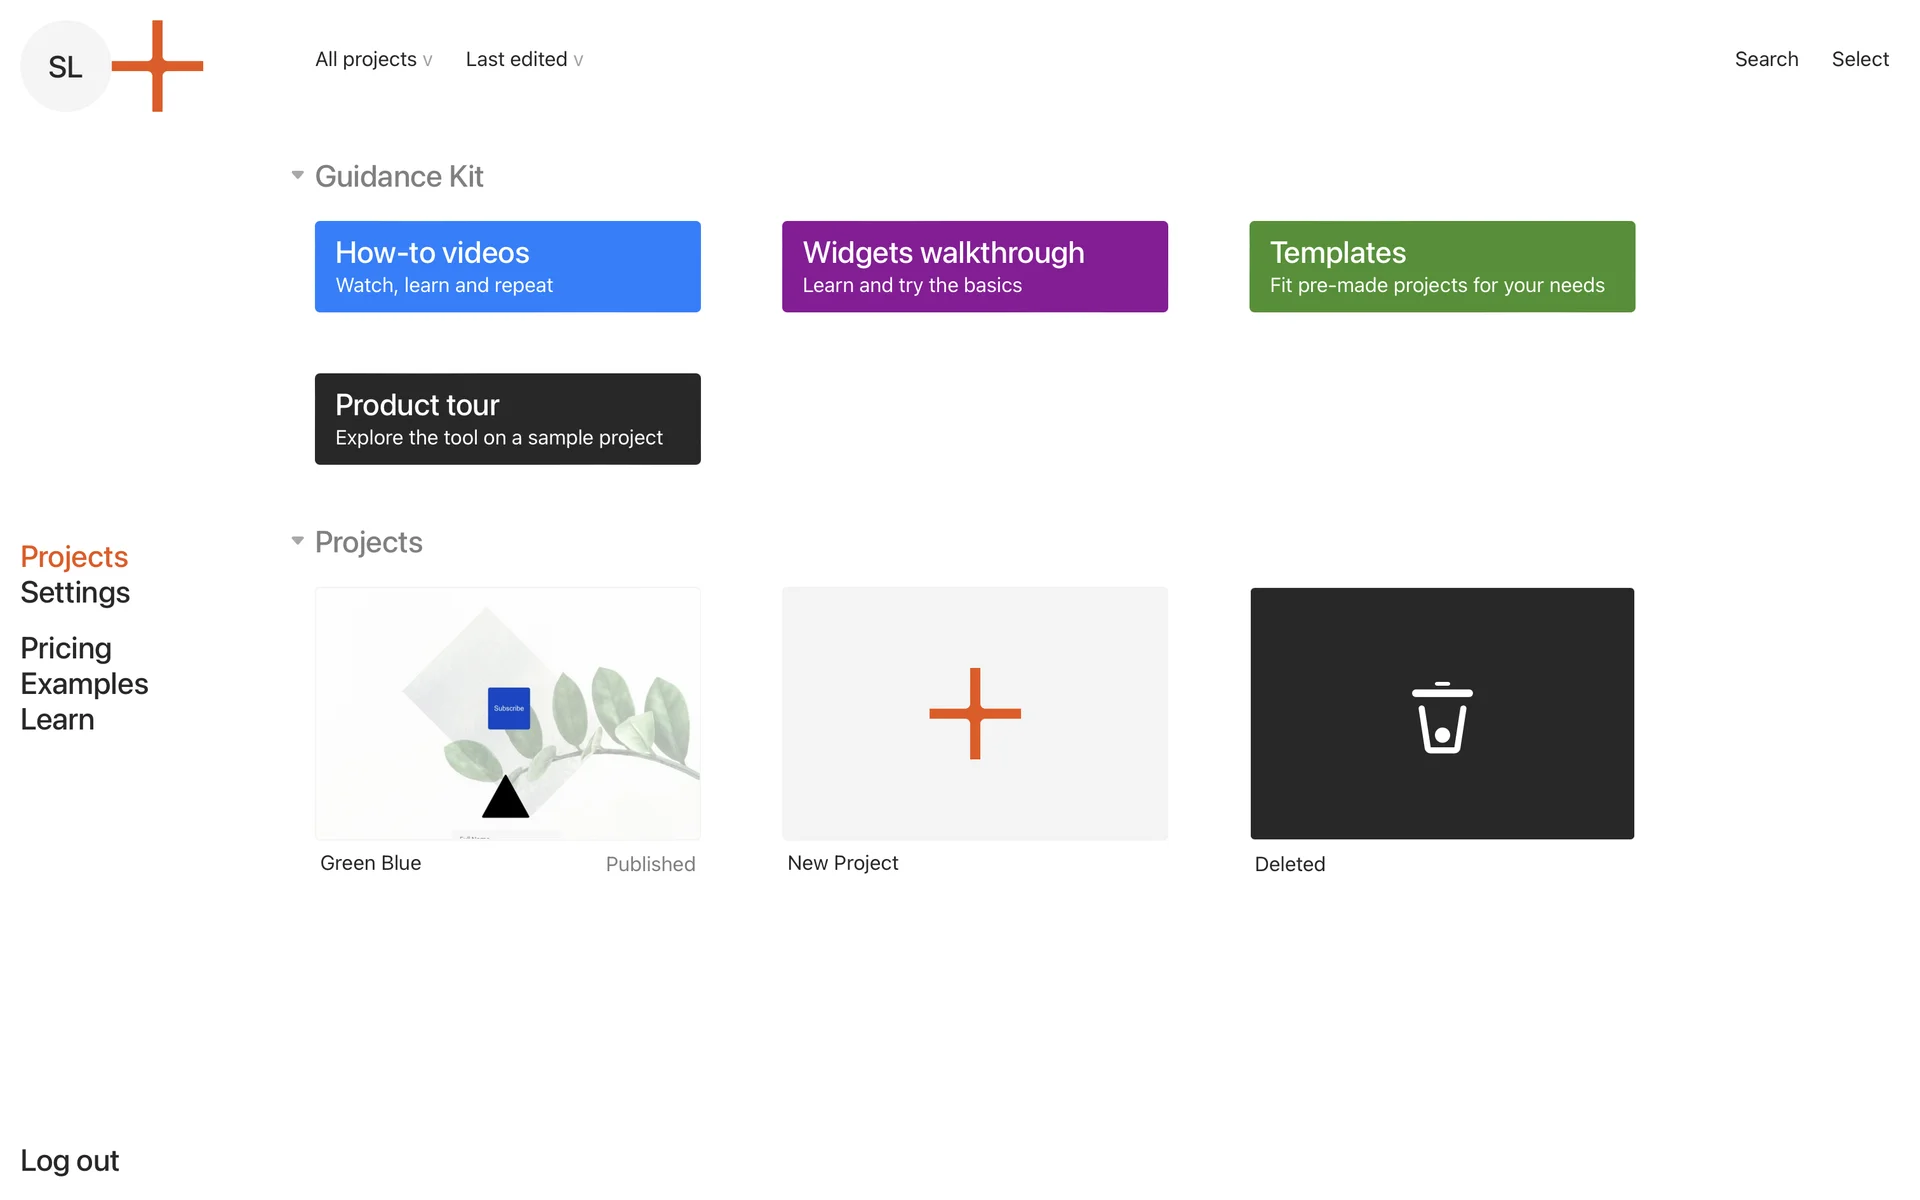Click Log out
The width and height of the screenshot is (1920, 1200).
pos(69,1160)
